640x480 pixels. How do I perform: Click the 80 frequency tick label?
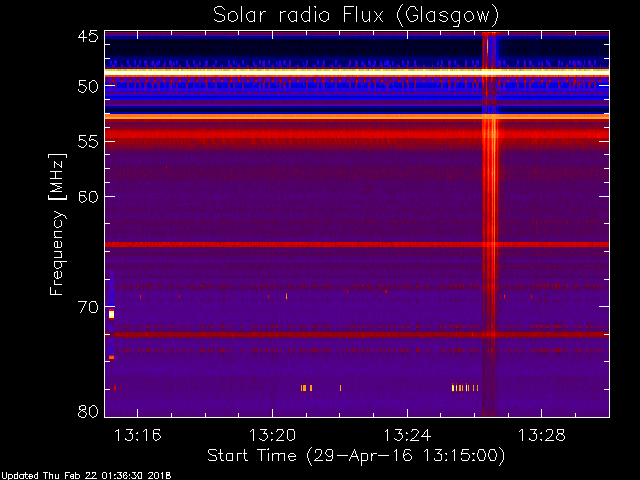click(88, 411)
